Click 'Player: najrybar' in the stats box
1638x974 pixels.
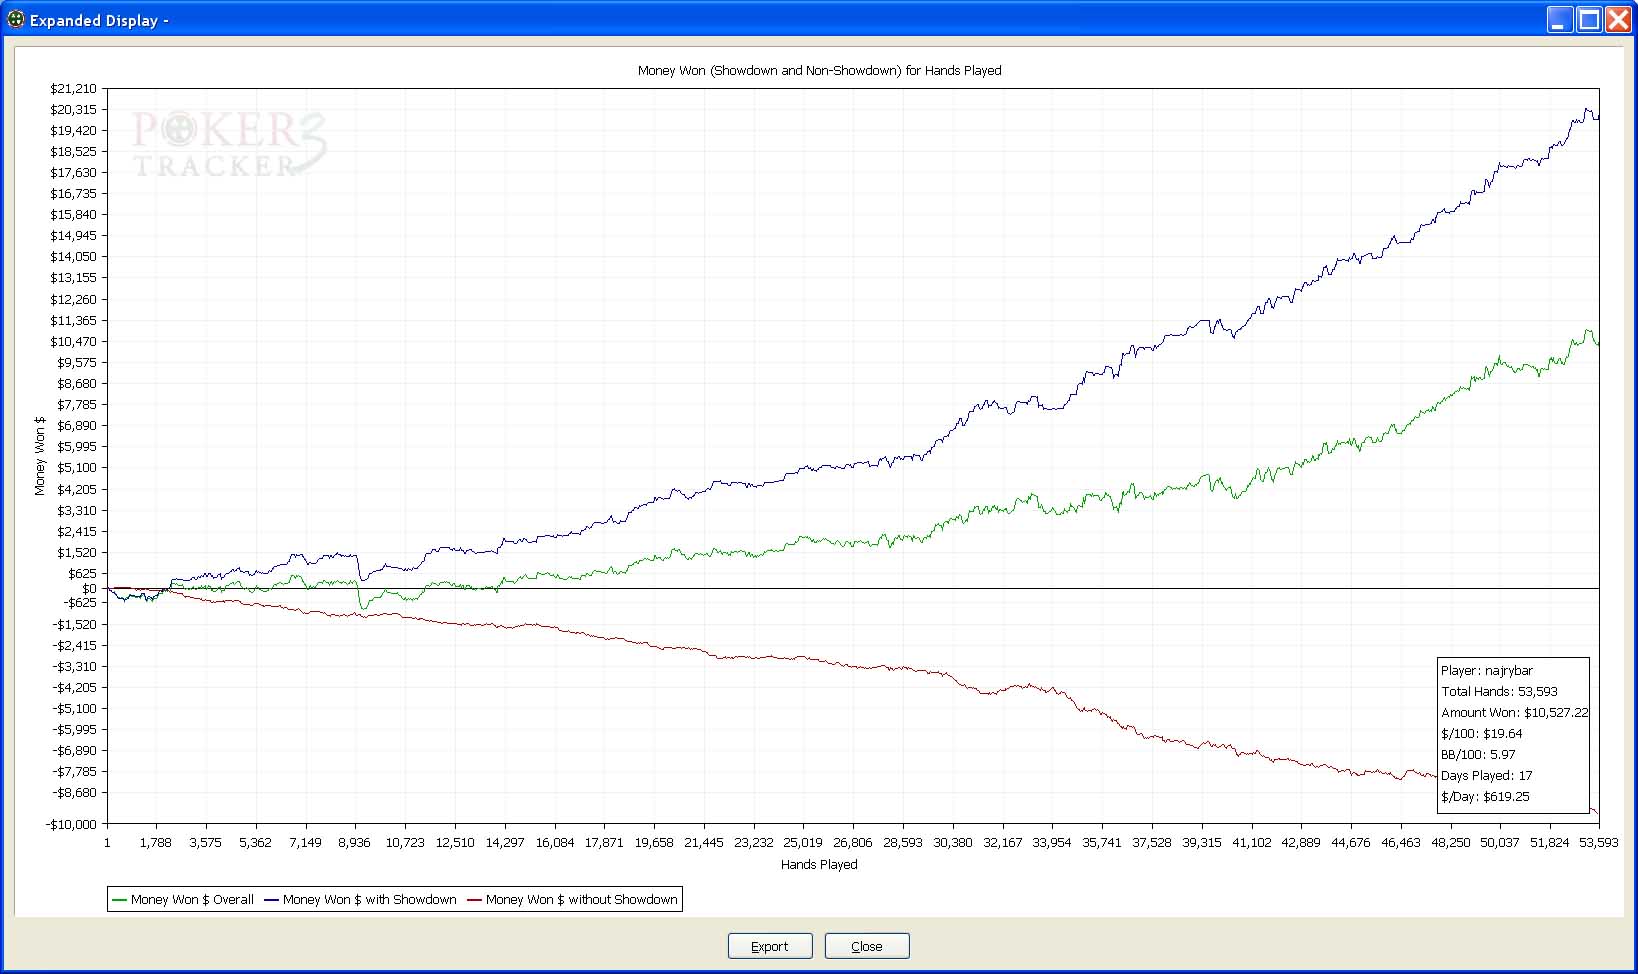click(x=1486, y=671)
